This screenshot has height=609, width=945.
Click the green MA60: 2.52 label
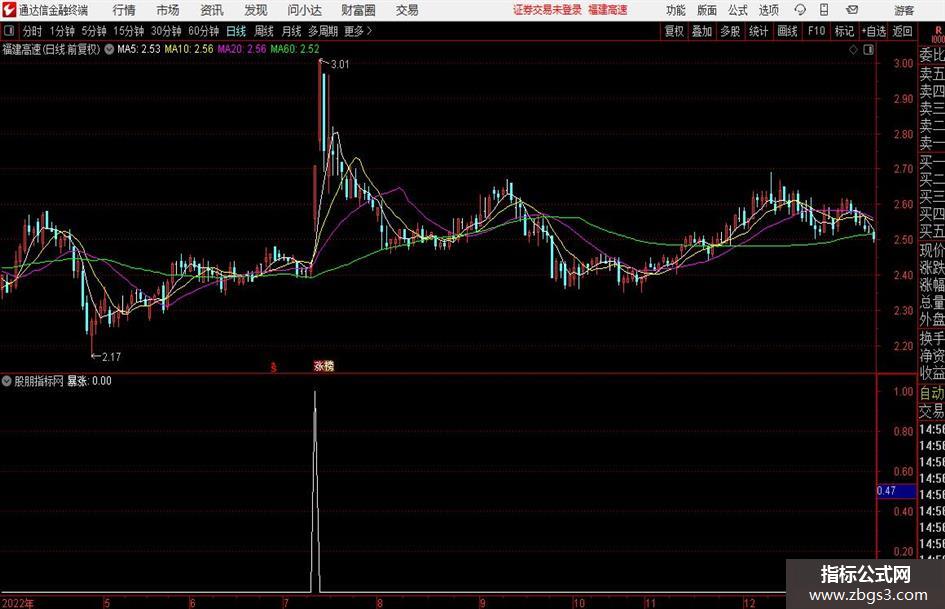295,49
